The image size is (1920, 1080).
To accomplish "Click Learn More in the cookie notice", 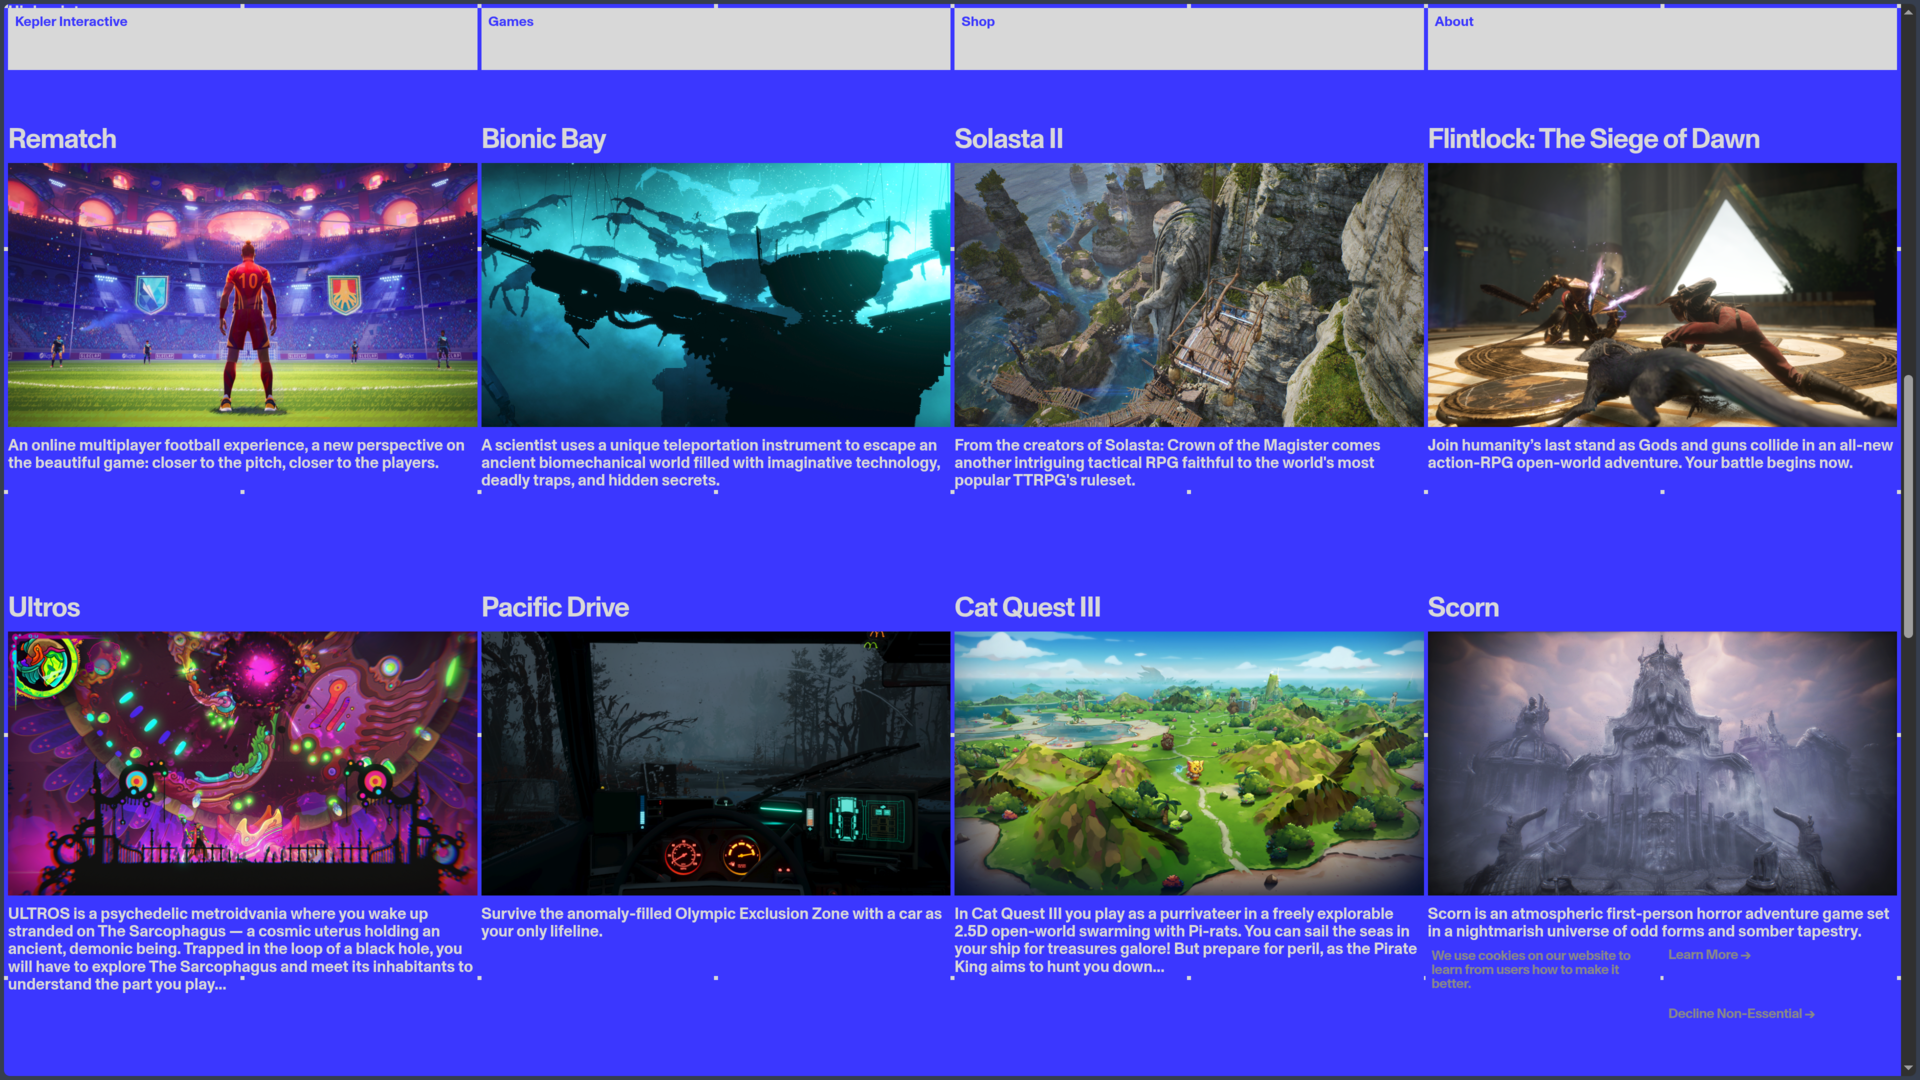I will tap(1709, 955).
